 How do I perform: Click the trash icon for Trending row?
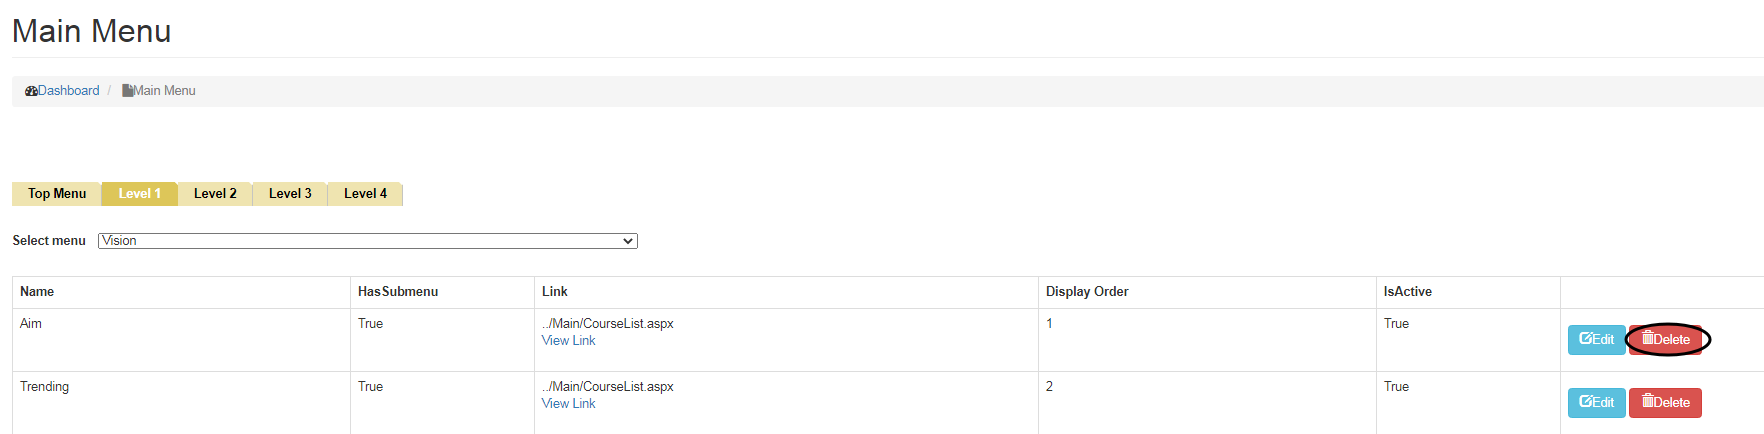click(x=1648, y=401)
